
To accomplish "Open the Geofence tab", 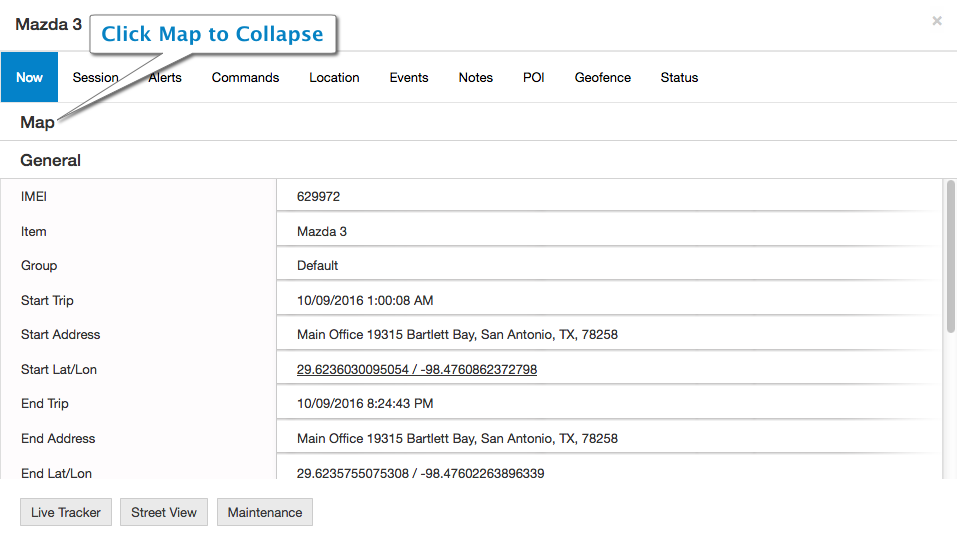I will pos(602,77).
